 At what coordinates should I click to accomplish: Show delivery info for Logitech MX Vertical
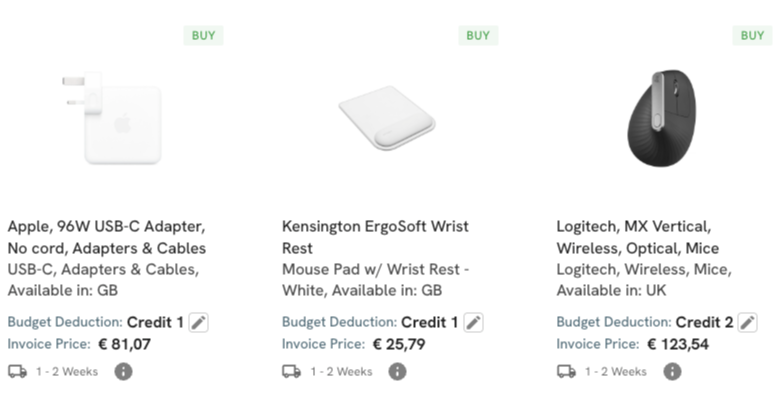672,371
